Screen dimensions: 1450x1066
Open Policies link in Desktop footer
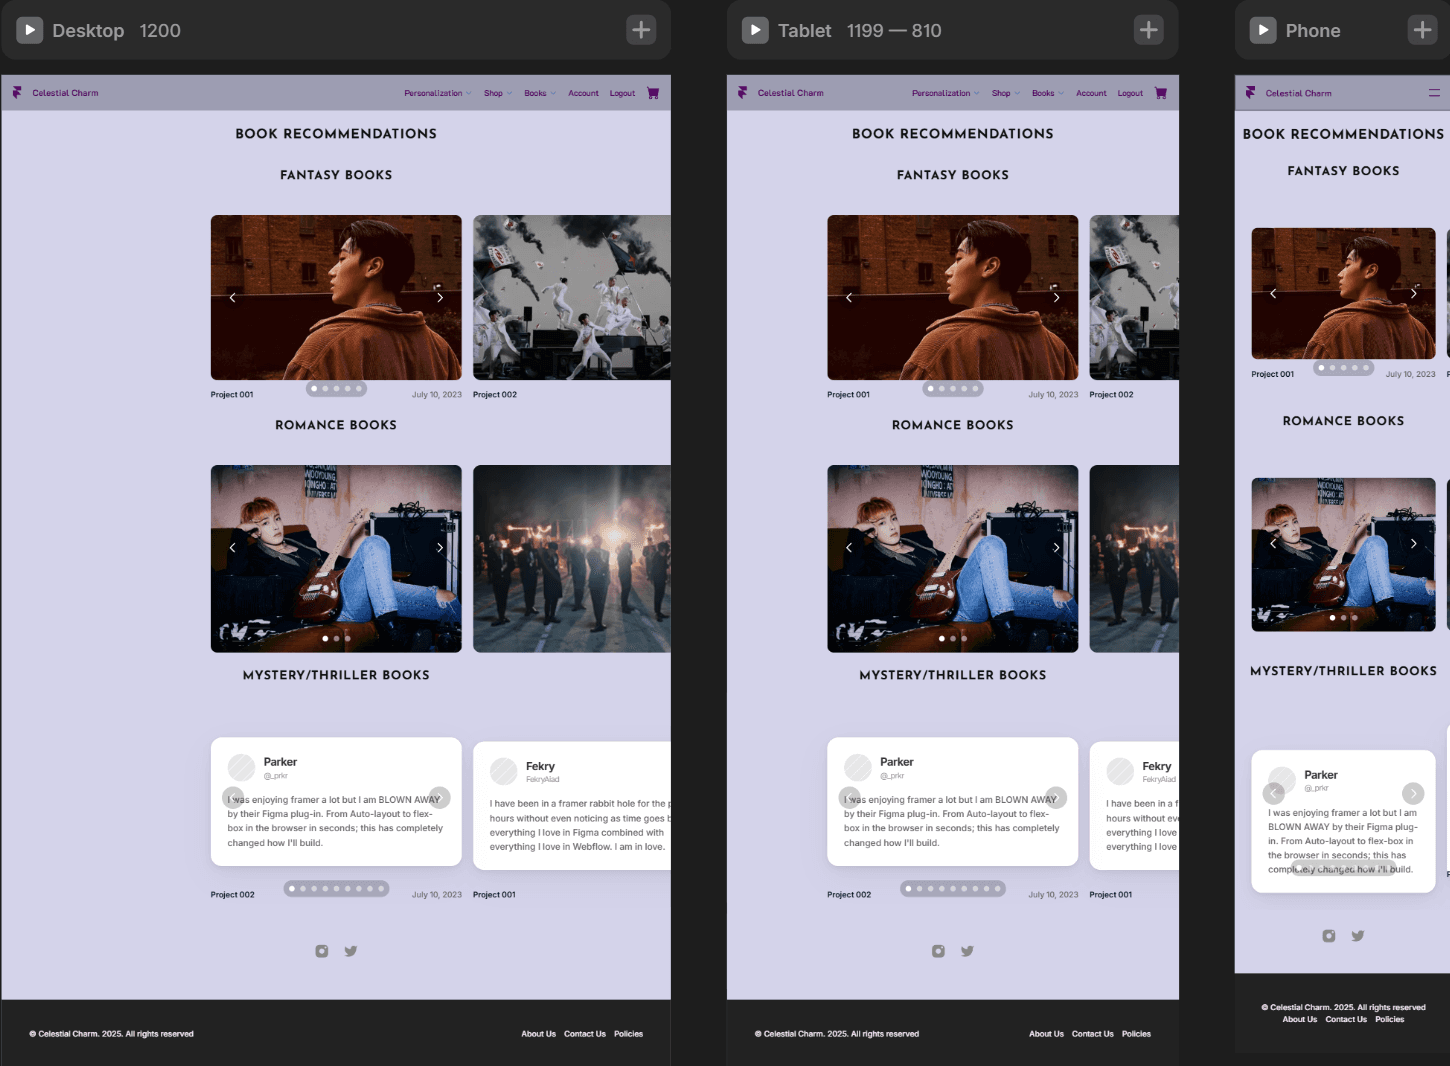point(628,1034)
